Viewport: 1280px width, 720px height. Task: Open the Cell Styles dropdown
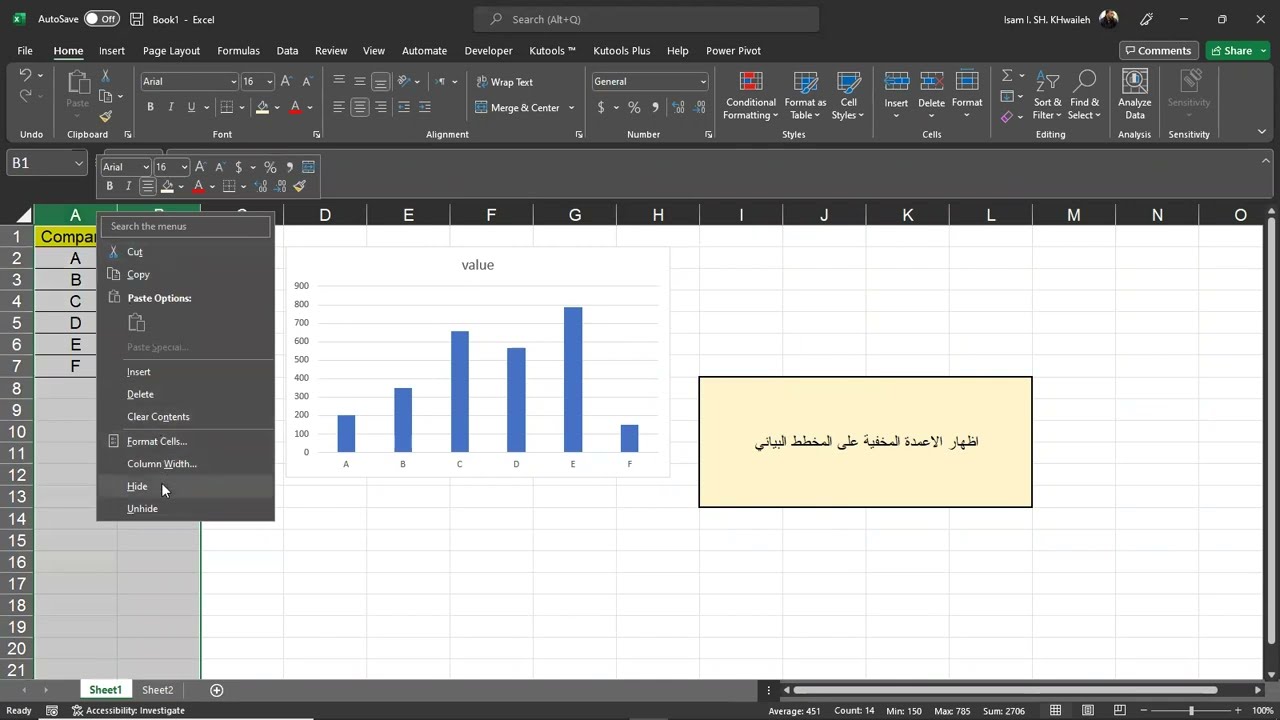tap(848, 95)
